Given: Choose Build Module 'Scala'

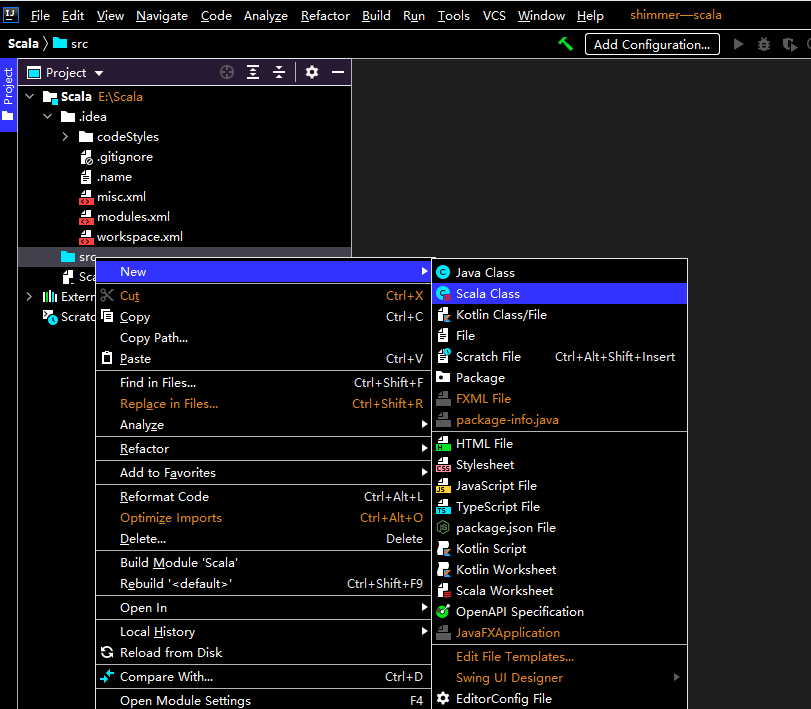Looking at the screenshot, I should pyautogui.click(x=263, y=563).
